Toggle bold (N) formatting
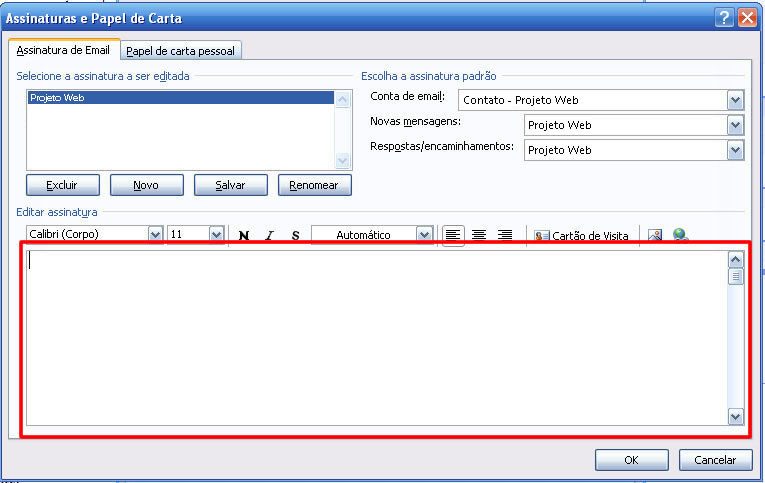The width and height of the screenshot is (765, 483). click(x=244, y=235)
